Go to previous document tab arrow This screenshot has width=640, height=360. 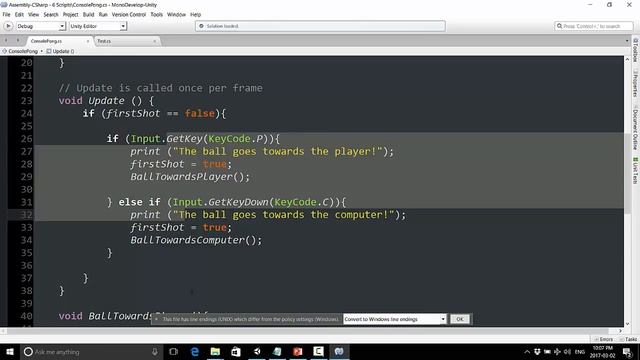coord(6,40)
